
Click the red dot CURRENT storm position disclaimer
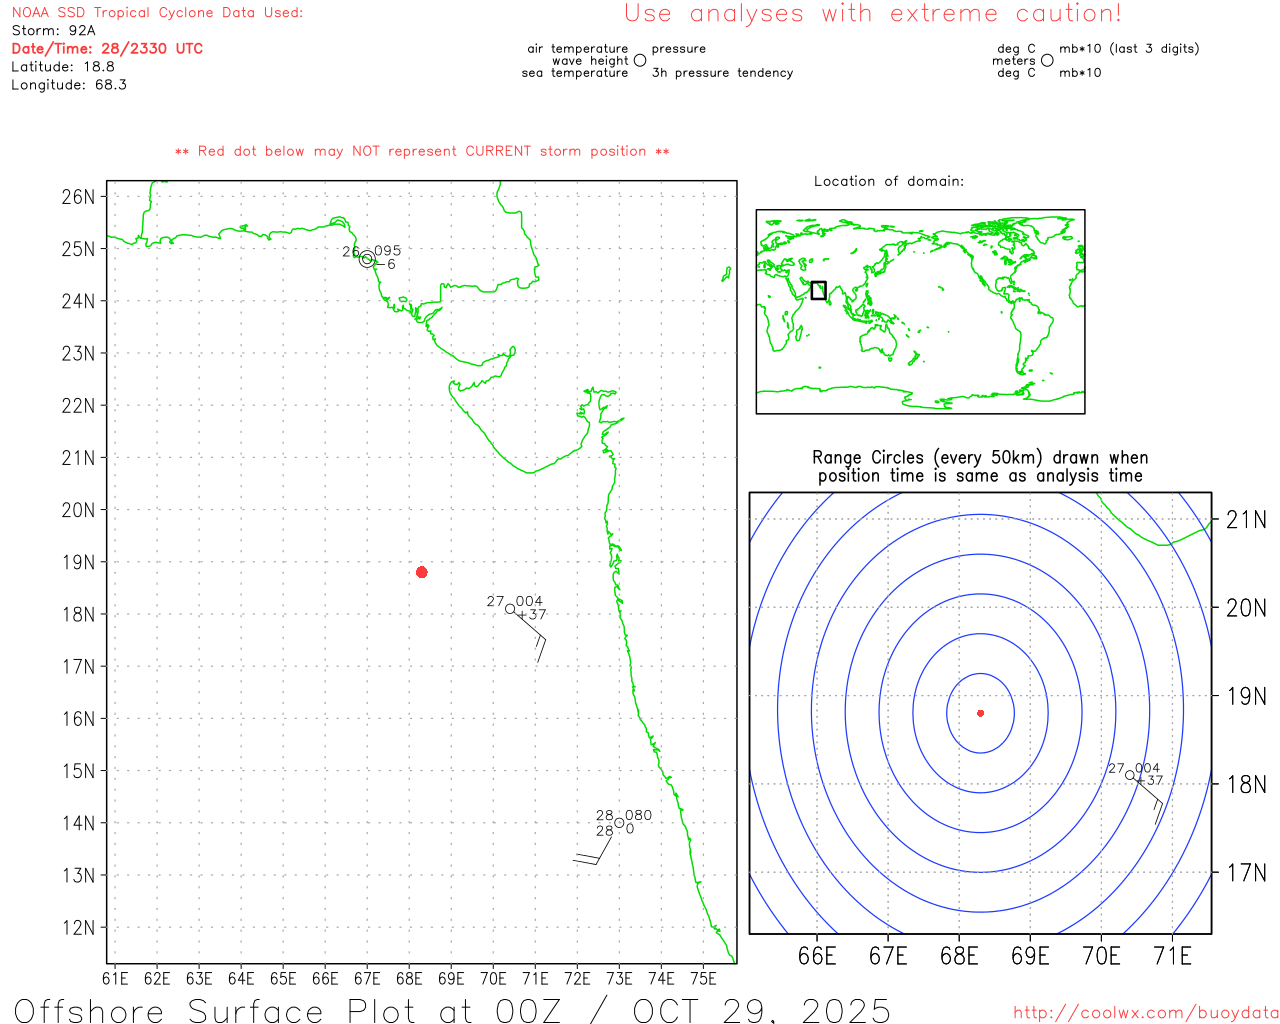[422, 151]
